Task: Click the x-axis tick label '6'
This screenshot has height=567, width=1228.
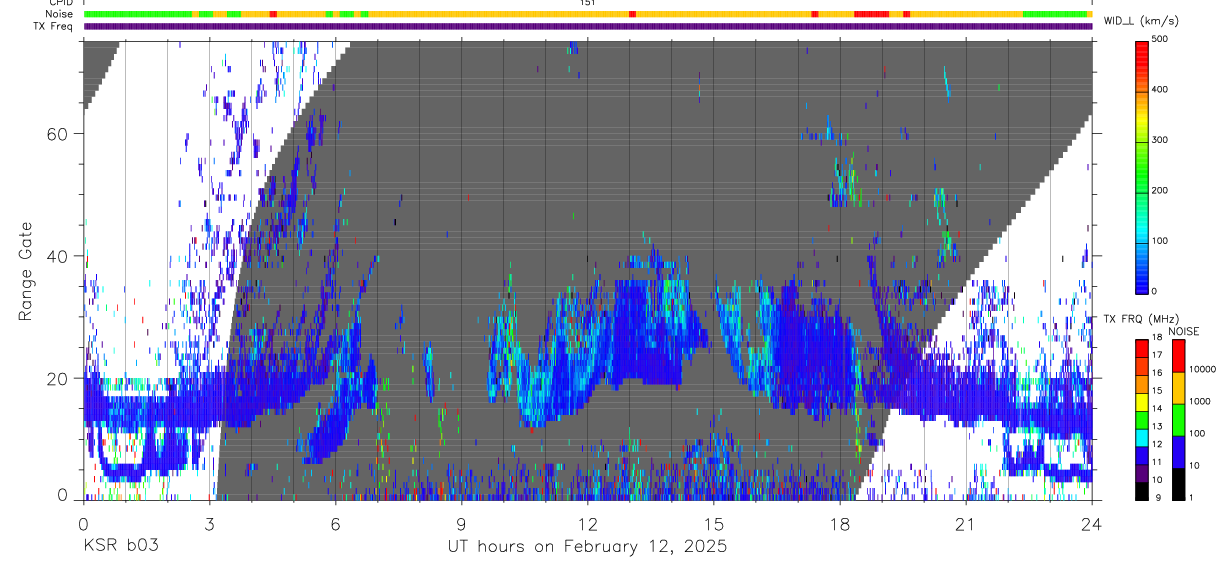Action: point(335,524)
